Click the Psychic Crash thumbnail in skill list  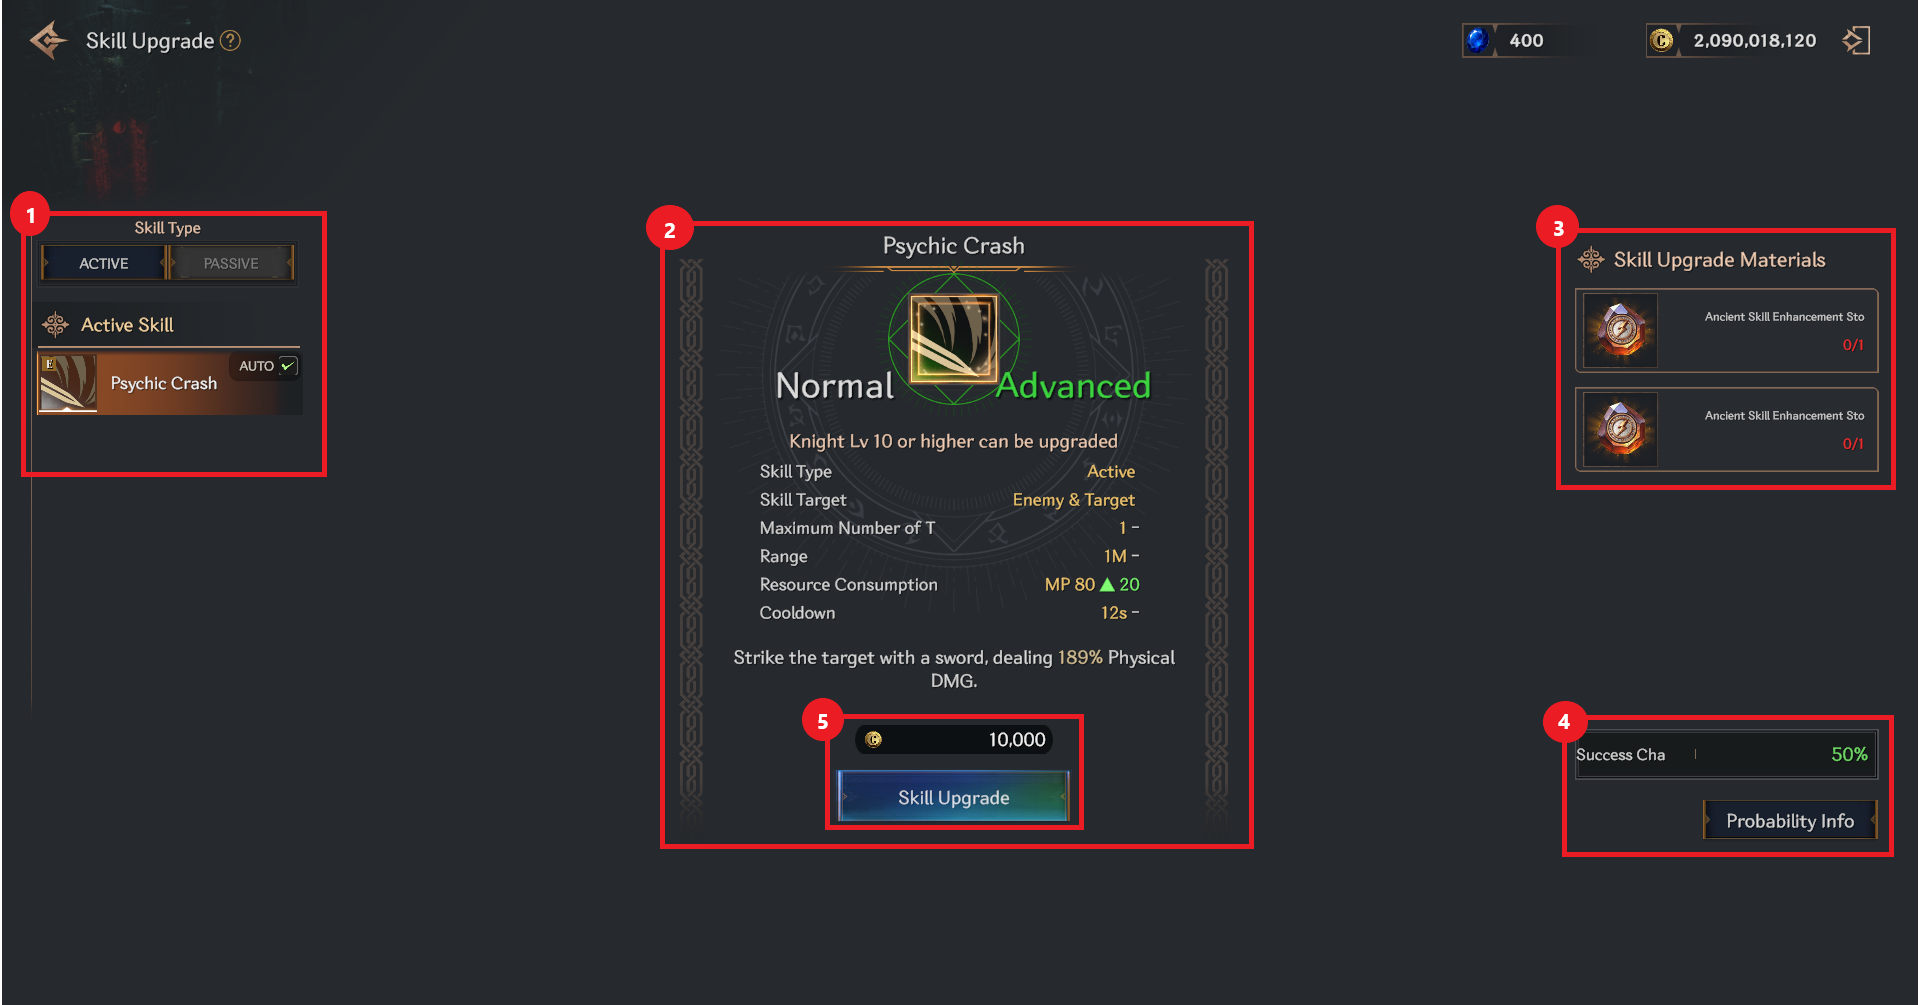(x=68, y=383)
